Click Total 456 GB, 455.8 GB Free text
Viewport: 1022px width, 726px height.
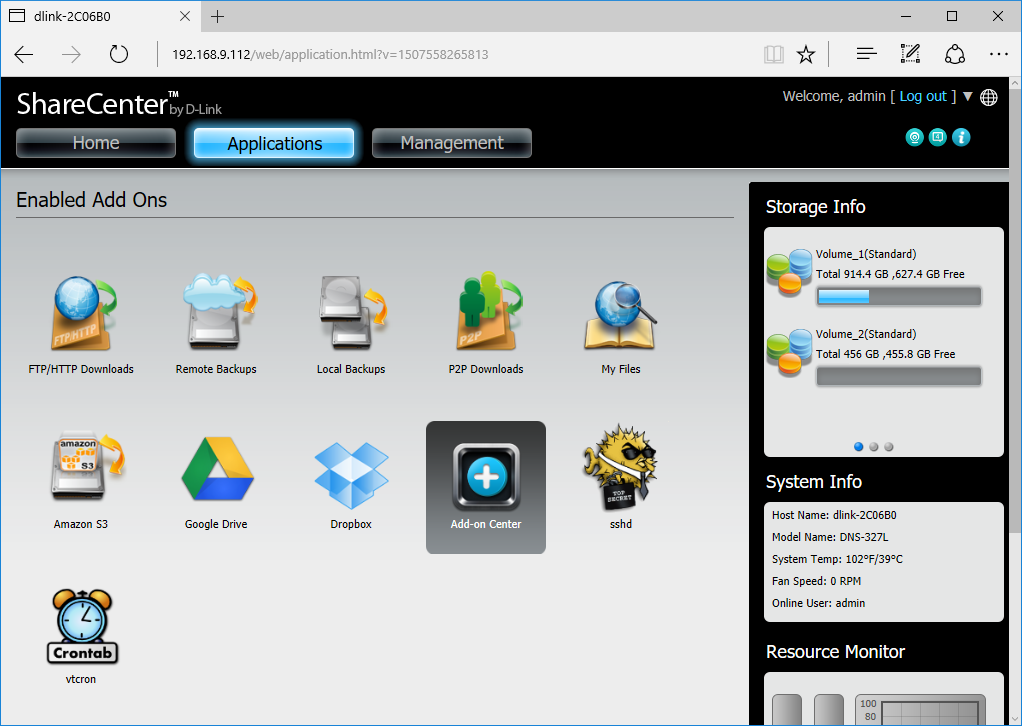point(886,354)
